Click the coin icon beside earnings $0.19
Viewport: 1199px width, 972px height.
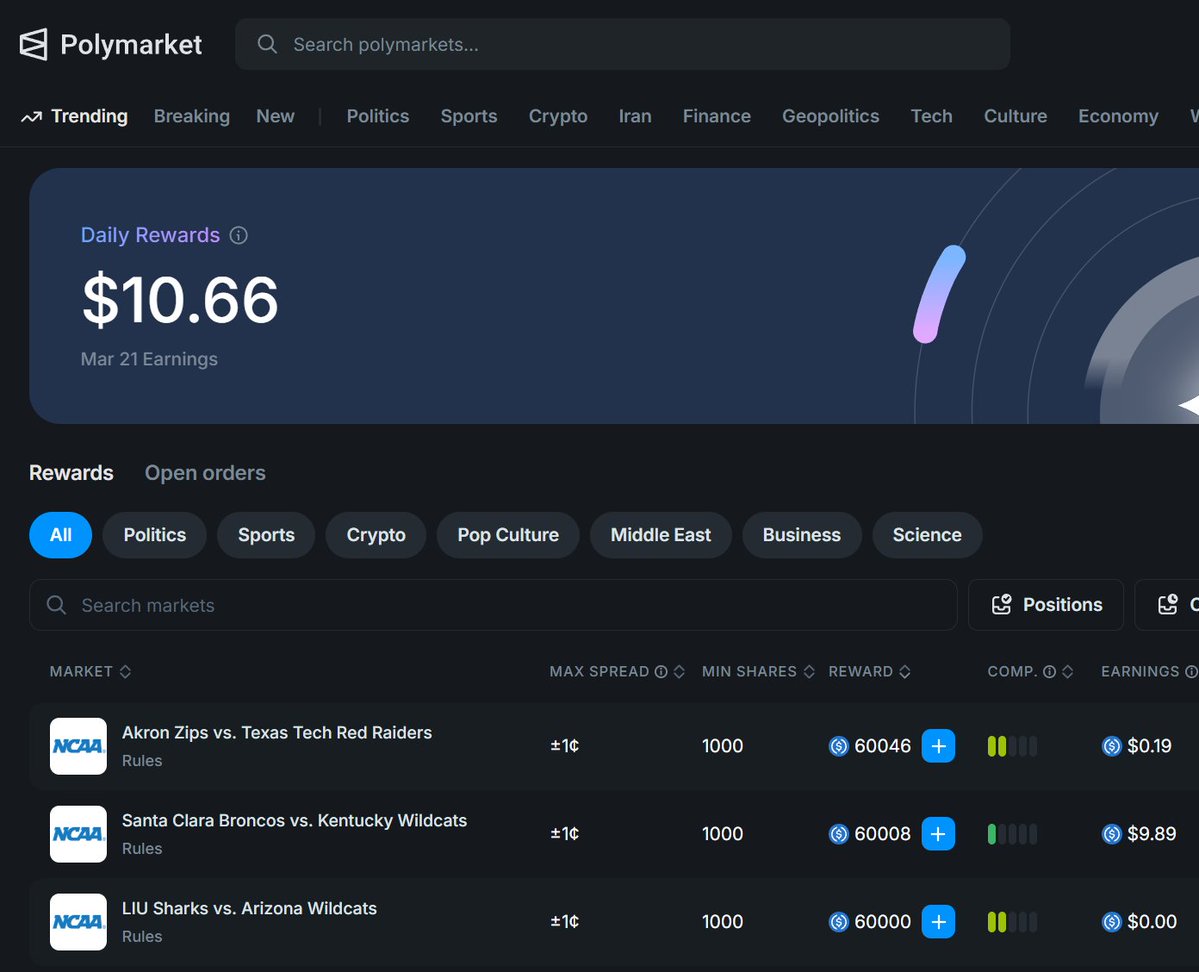[x=1112, y=746]
